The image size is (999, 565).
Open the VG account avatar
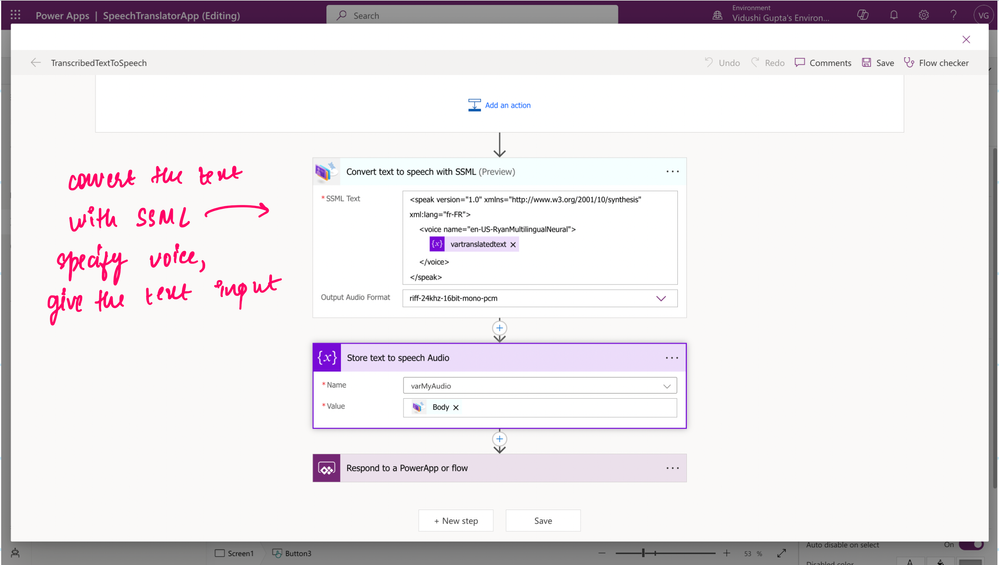click(x=983, y=15)
